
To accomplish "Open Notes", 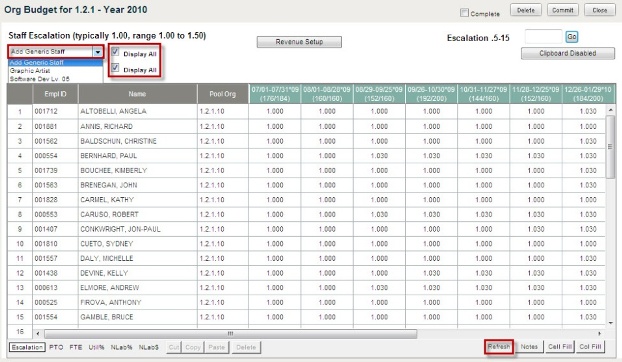I will [529, 347].
